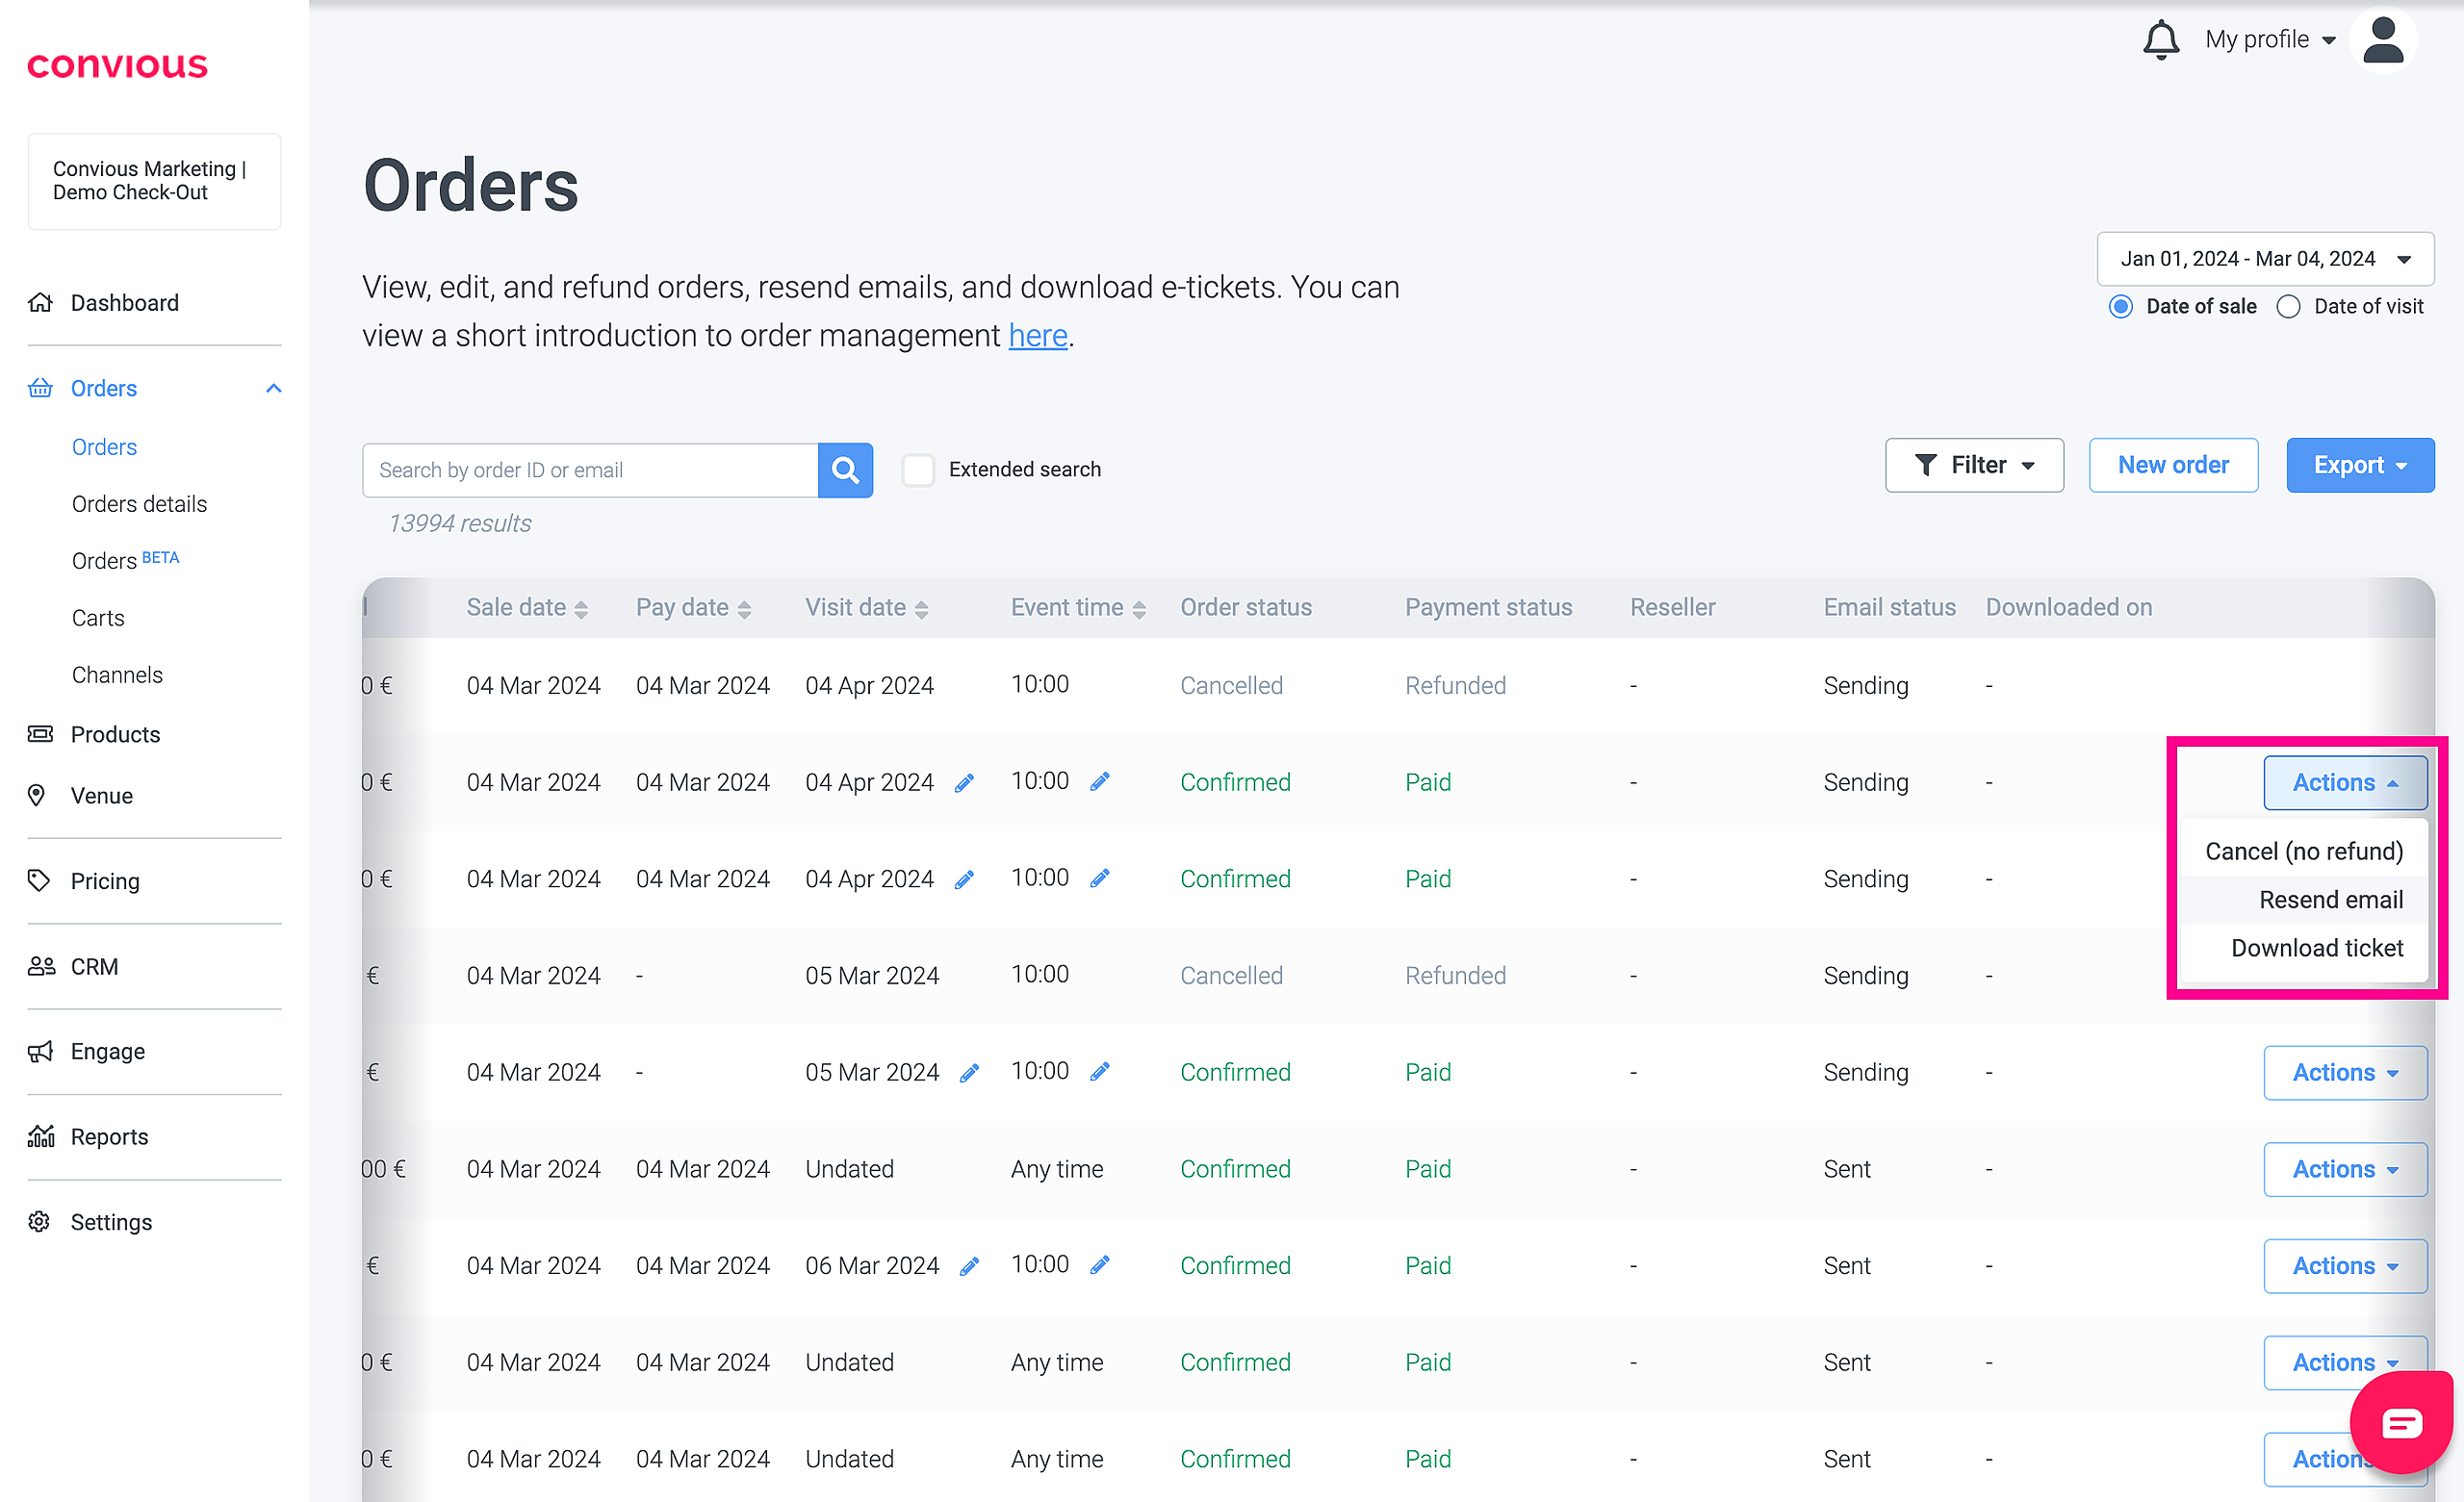
Task: Close the opened Actions dropdown
Action: [2345, 783]
